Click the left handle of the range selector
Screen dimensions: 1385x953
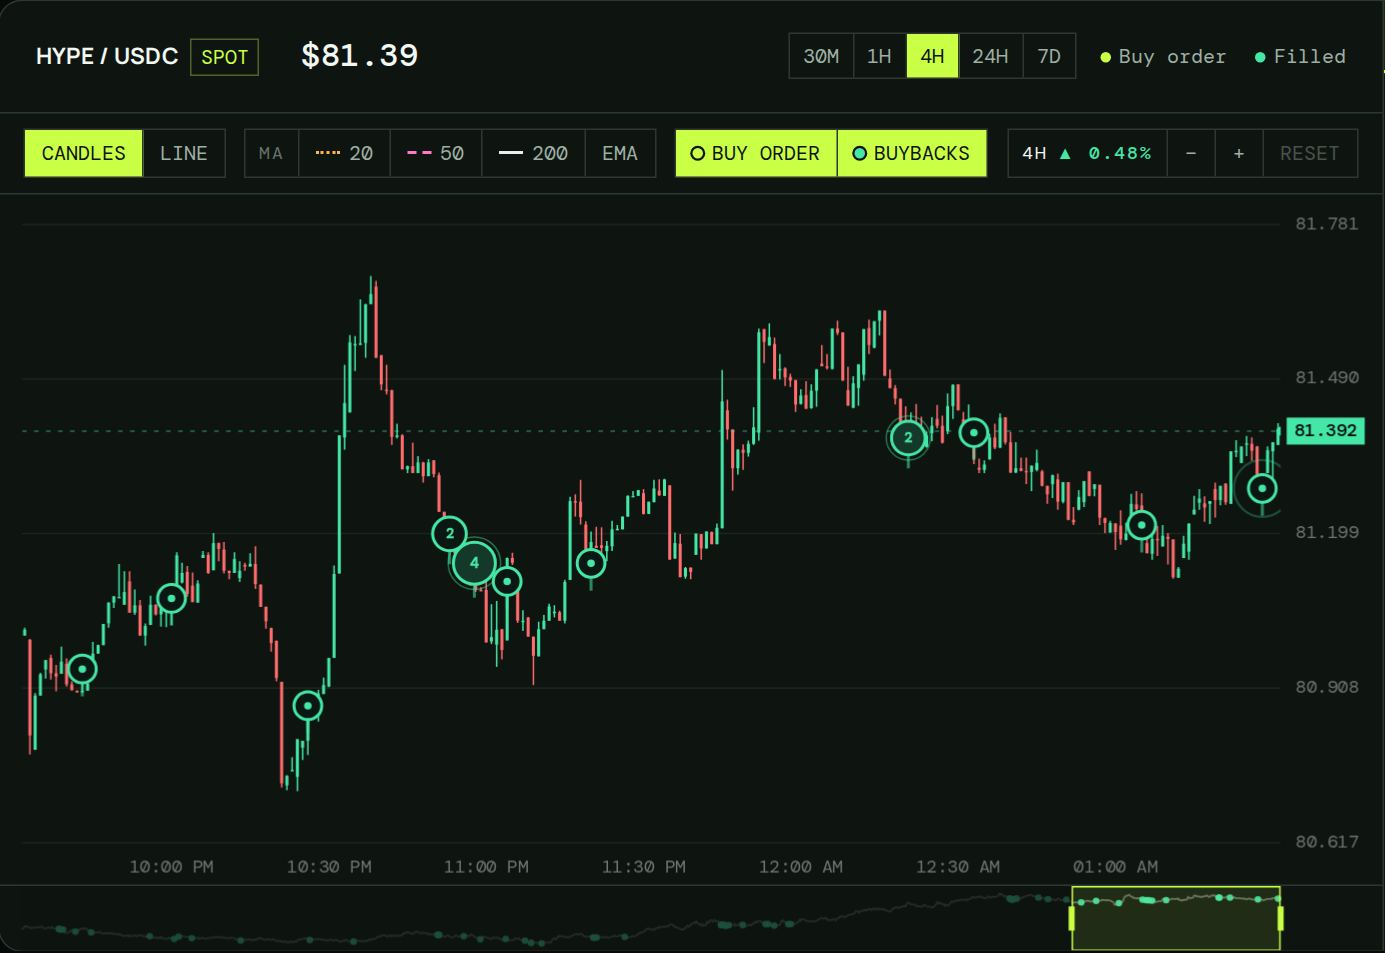click(x=1072, y=918)
